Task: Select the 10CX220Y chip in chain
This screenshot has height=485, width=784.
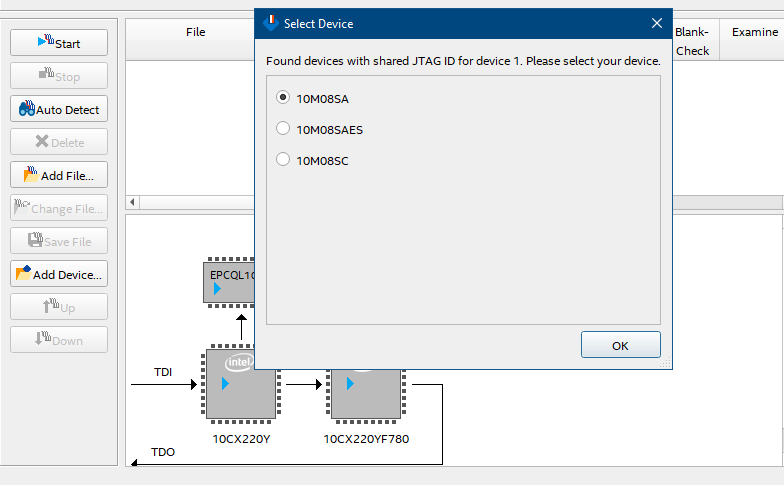Action: click(x=240, y=385)
